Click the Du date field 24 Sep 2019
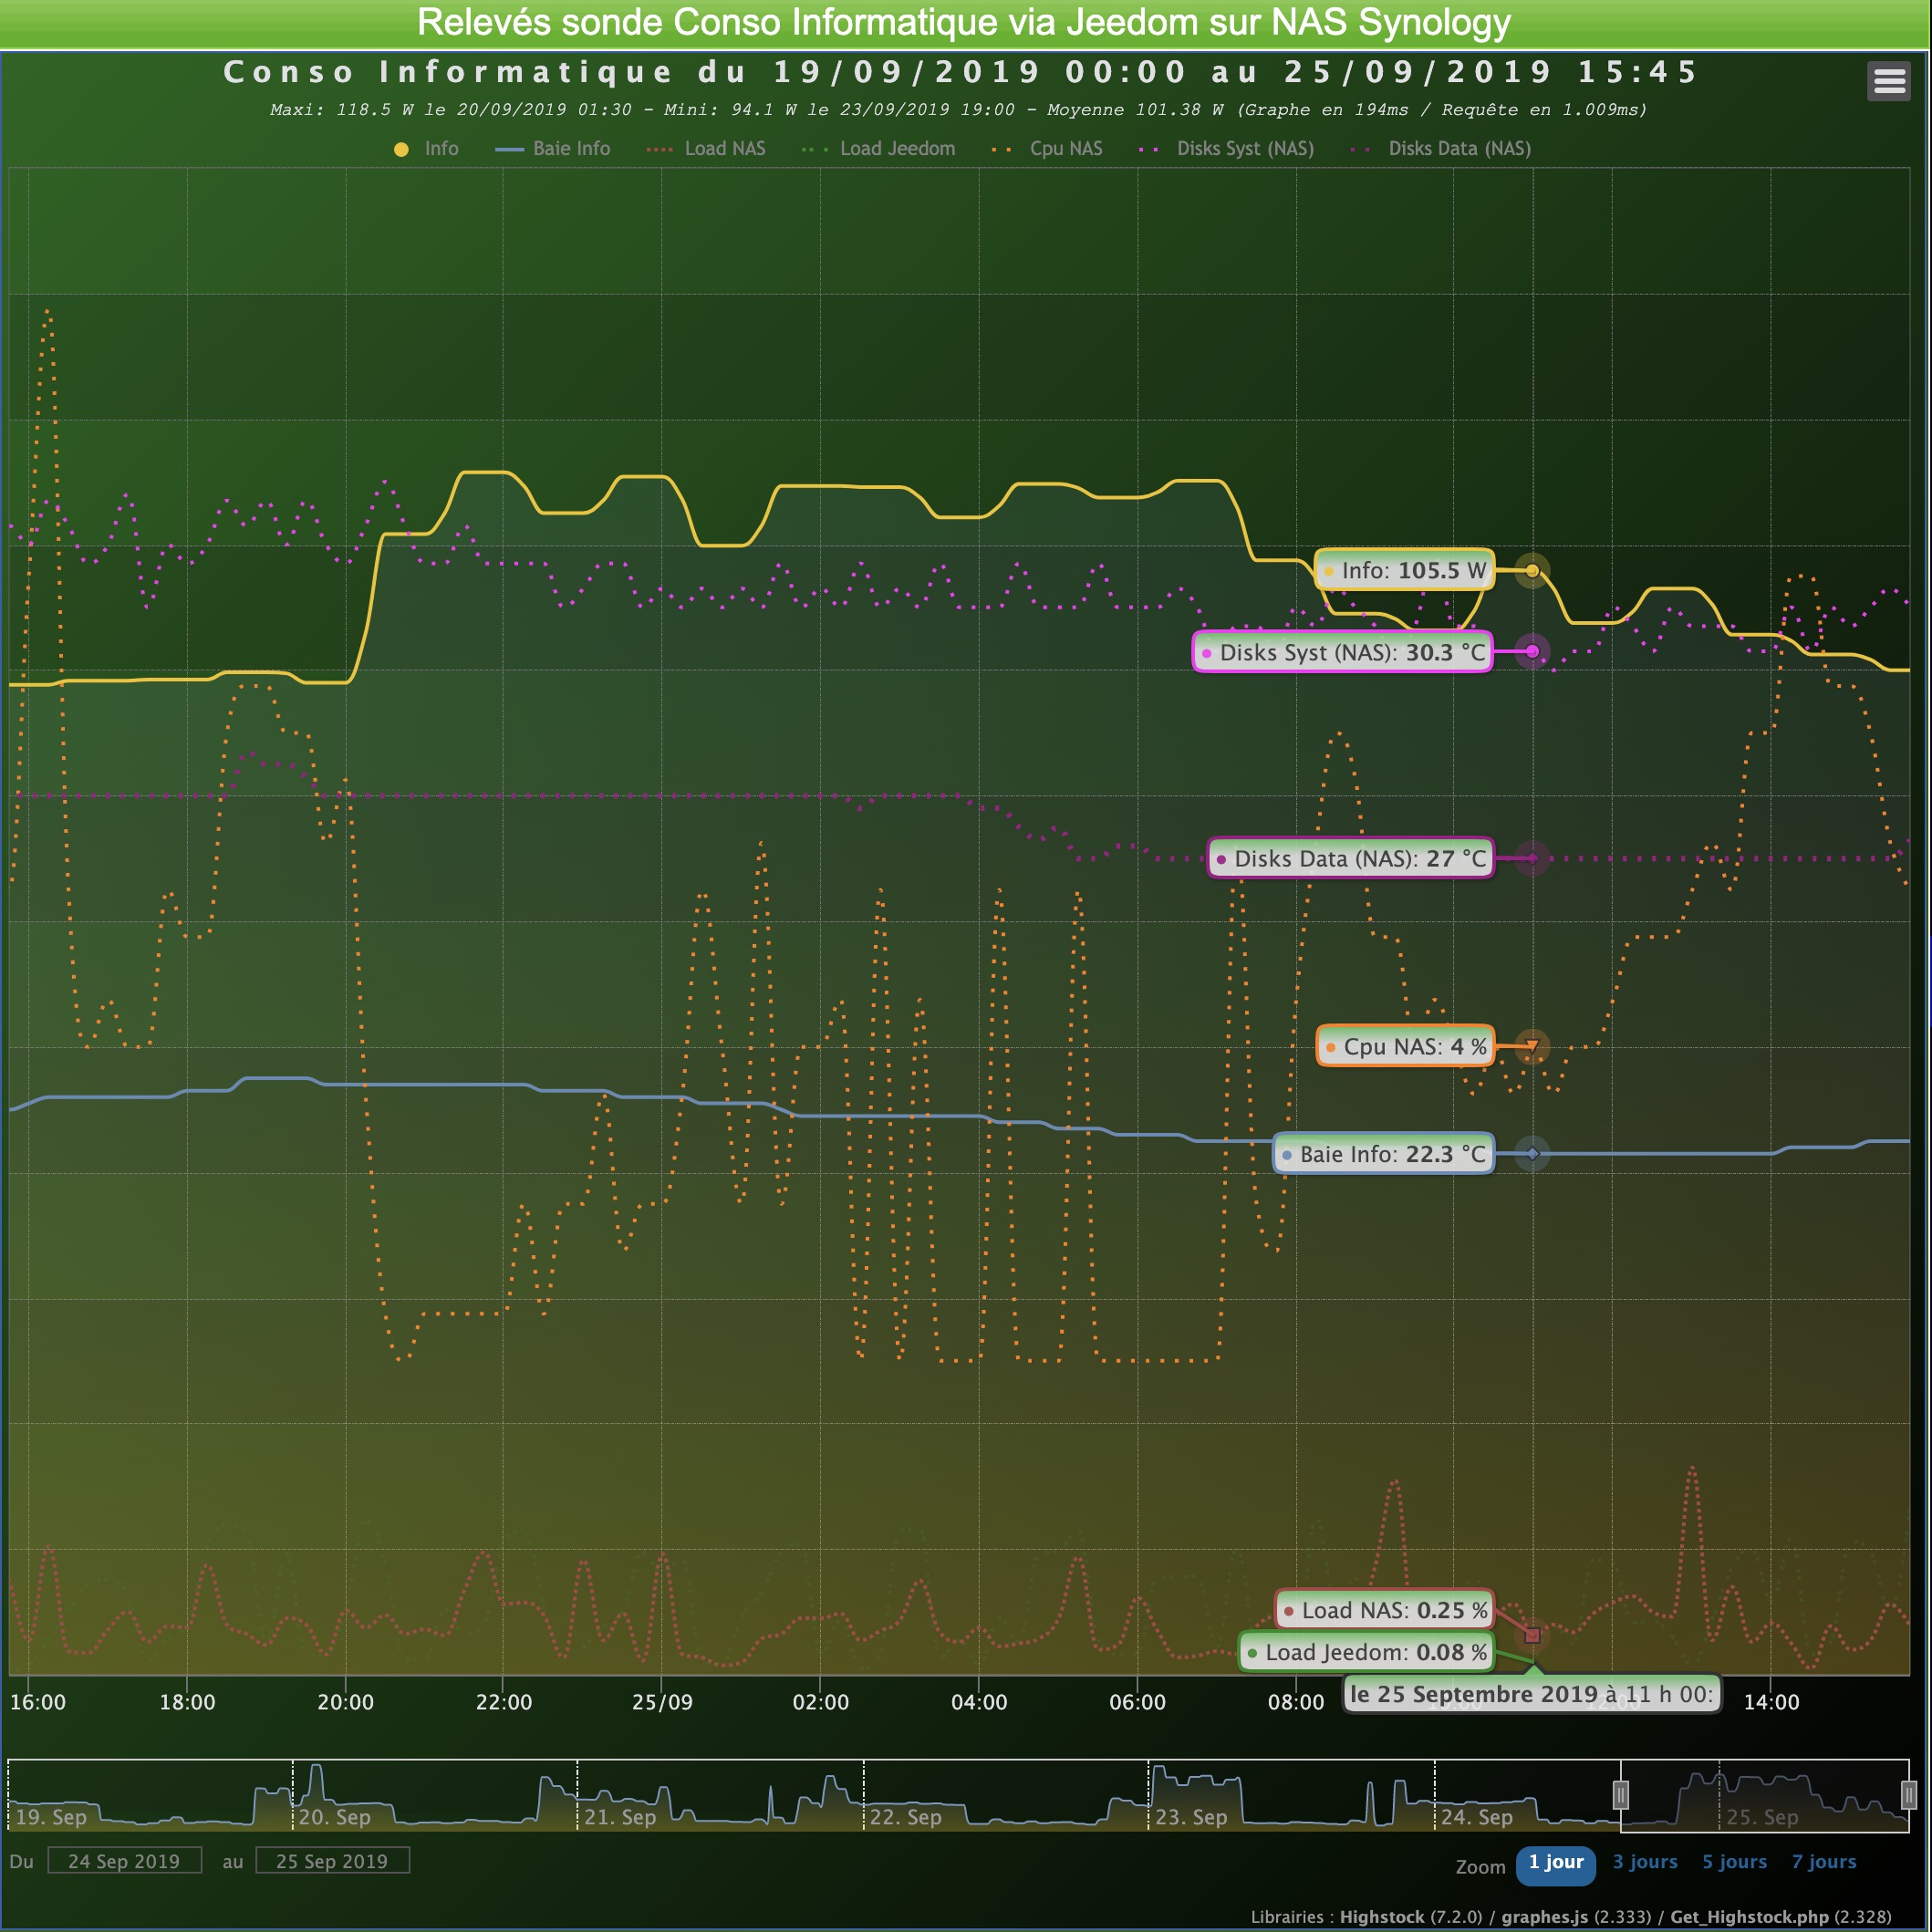Screen dimensions: 1932x1932 [124, 1861]
